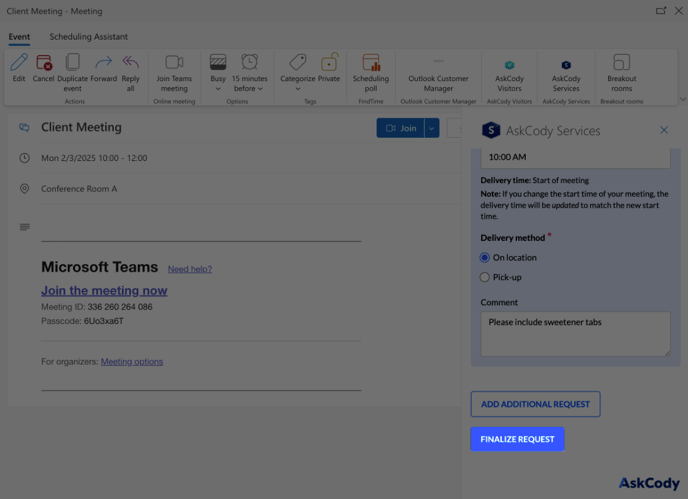The image size is (688, 499).
Task: Click the Client Meeting title text
Action: (x=81, y=127)
